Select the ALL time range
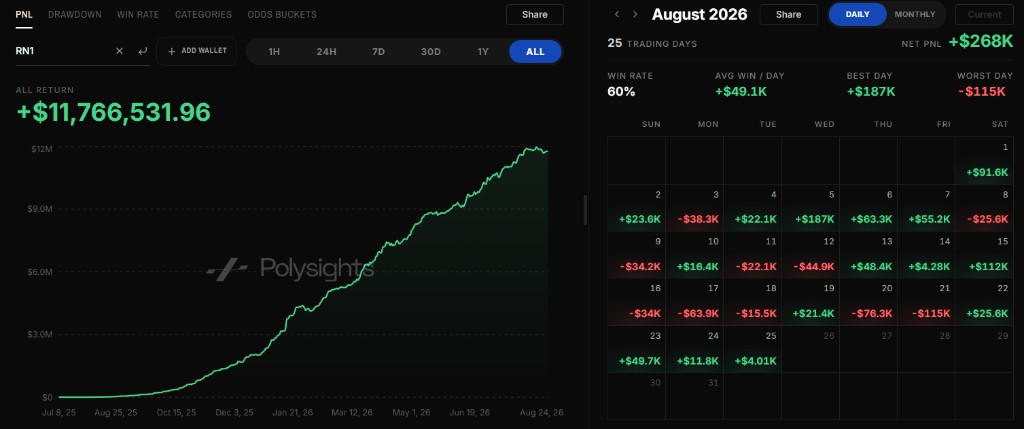The width and height of the screenshot is (1024, 429). (535, 52)
